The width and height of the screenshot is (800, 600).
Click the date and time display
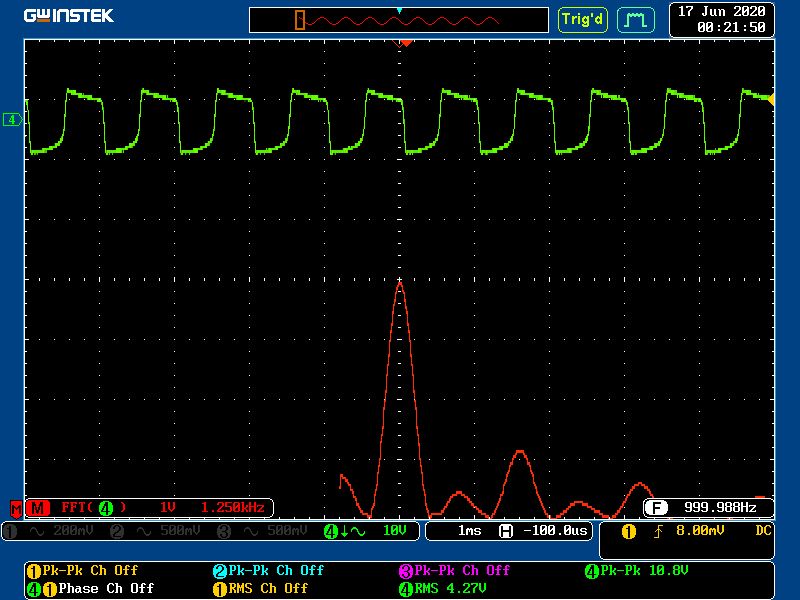(x=721, y=19)
